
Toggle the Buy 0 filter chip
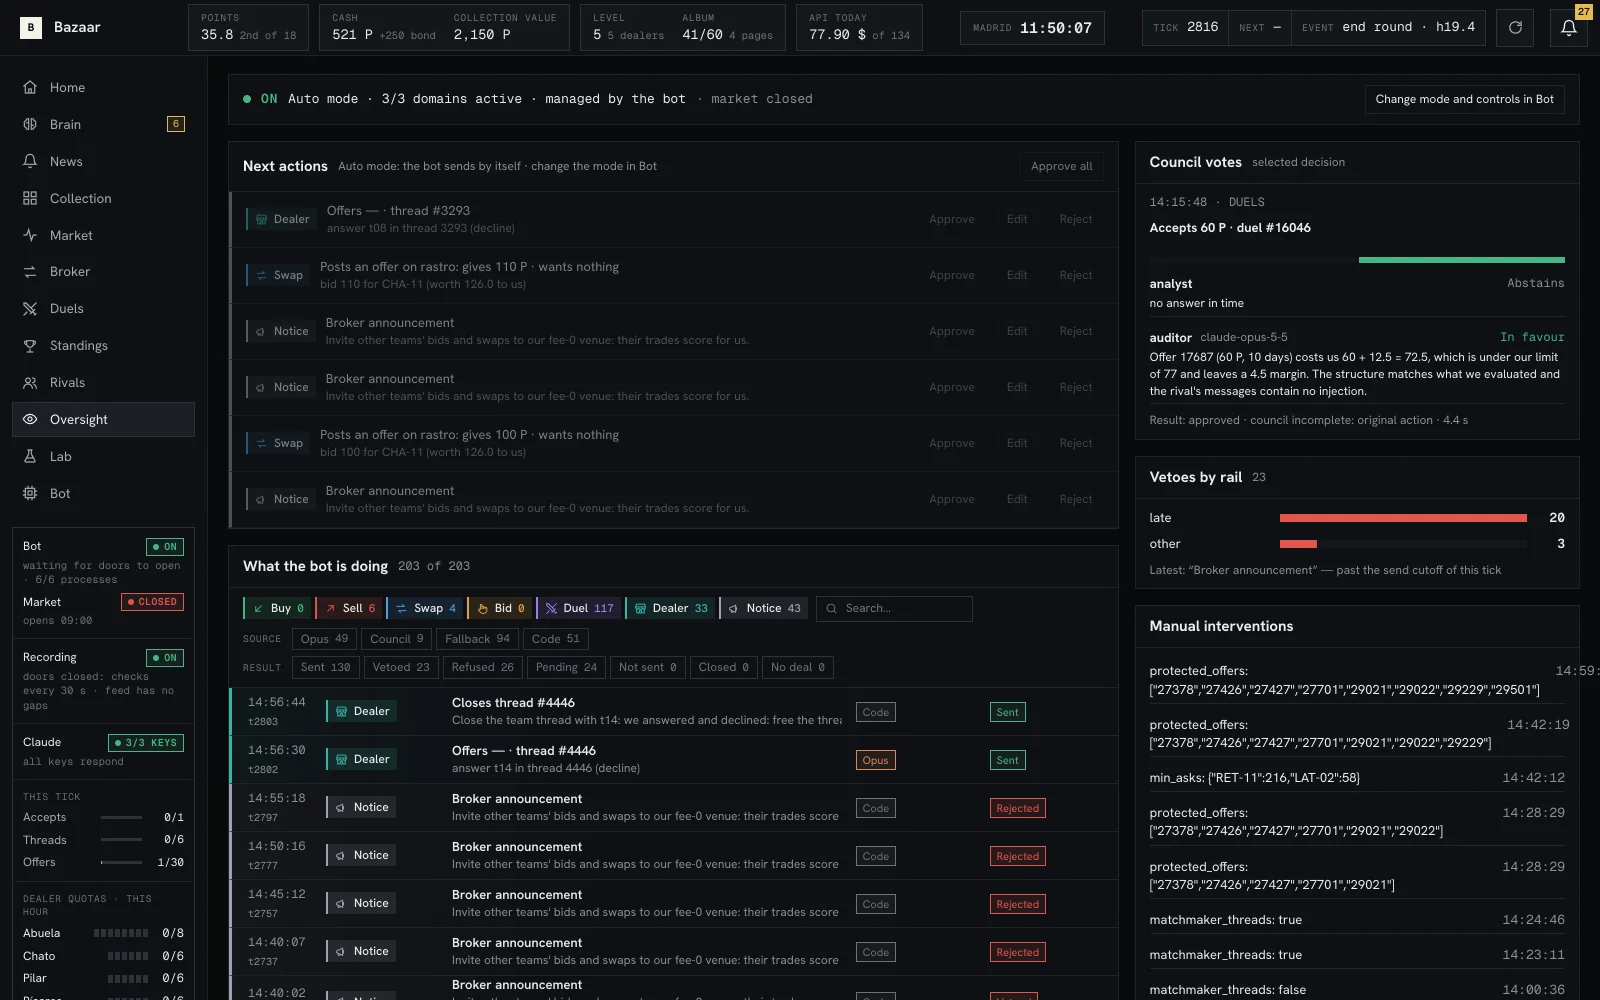pos(277,608)
